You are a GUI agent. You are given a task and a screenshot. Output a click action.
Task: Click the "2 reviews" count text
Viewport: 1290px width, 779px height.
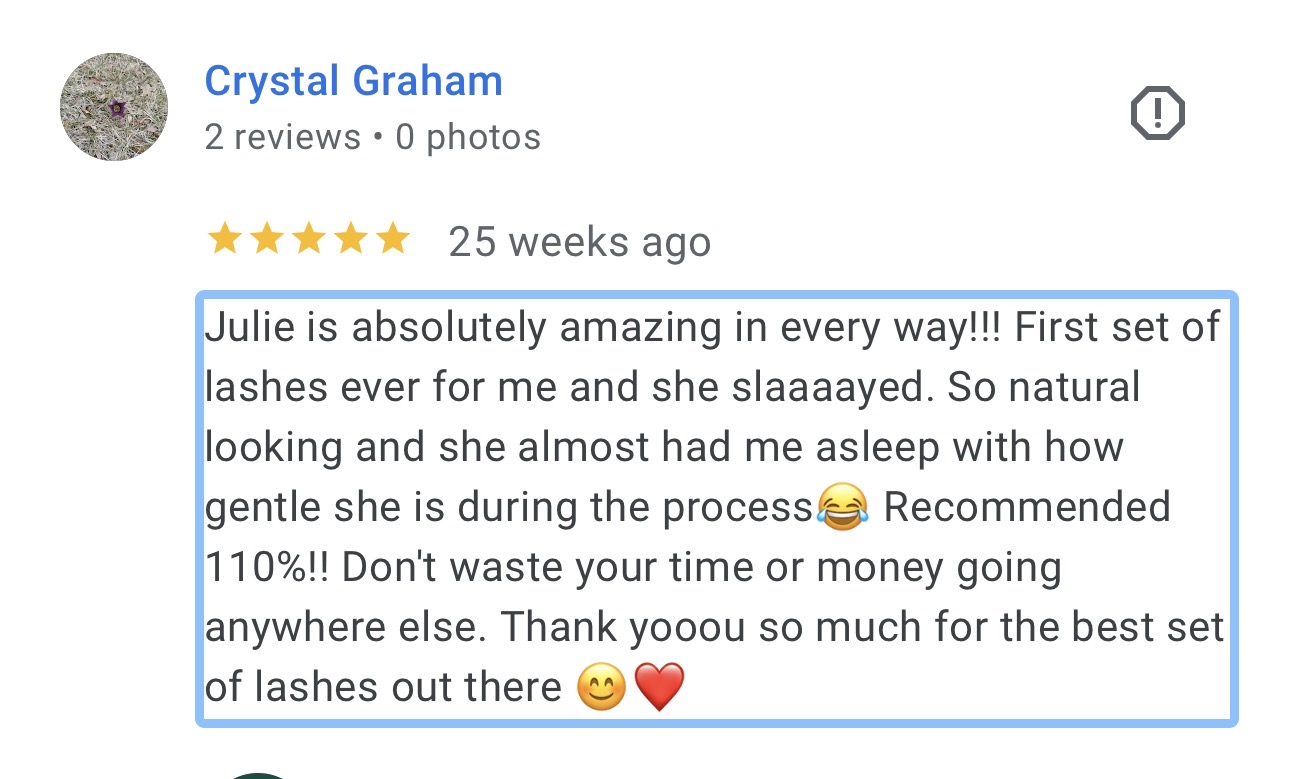pos(282,137)
